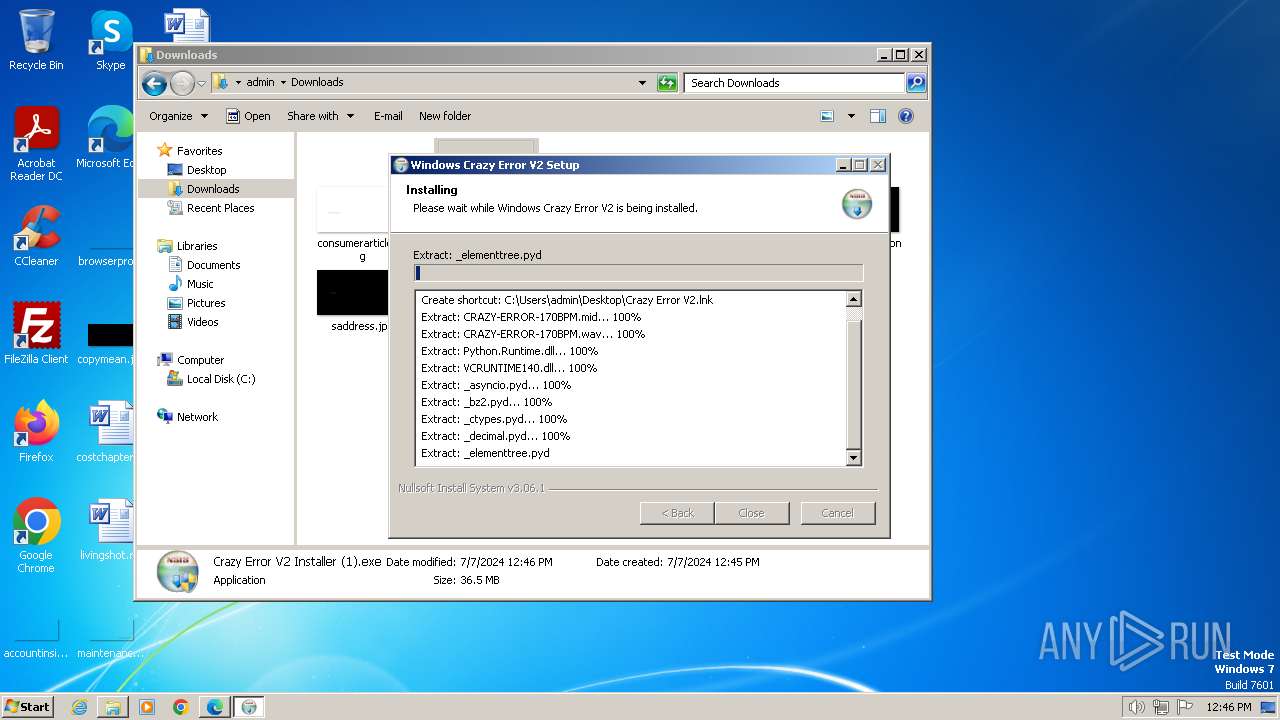Select Music library
The image size is (1280, 720).
point(200,284)
